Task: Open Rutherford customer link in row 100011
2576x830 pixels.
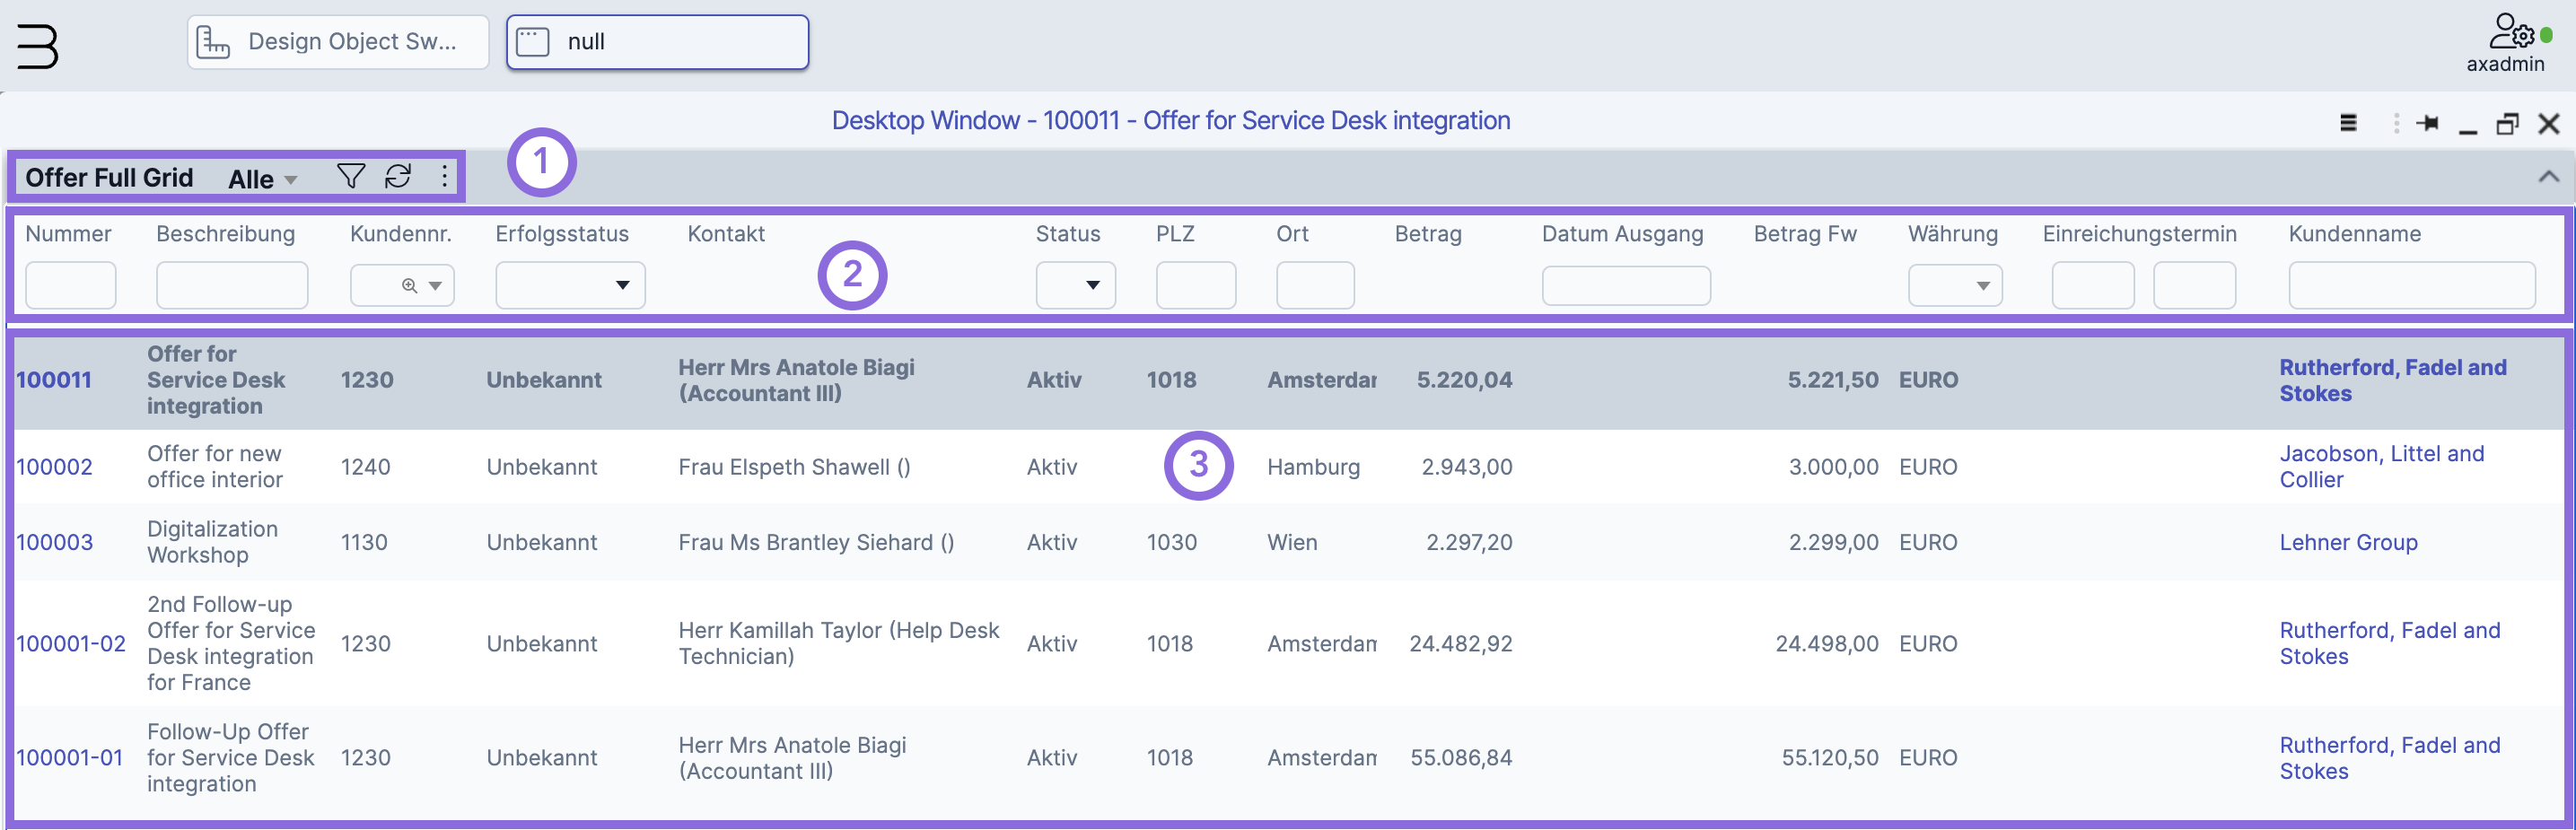Action: pos(2392,380)
